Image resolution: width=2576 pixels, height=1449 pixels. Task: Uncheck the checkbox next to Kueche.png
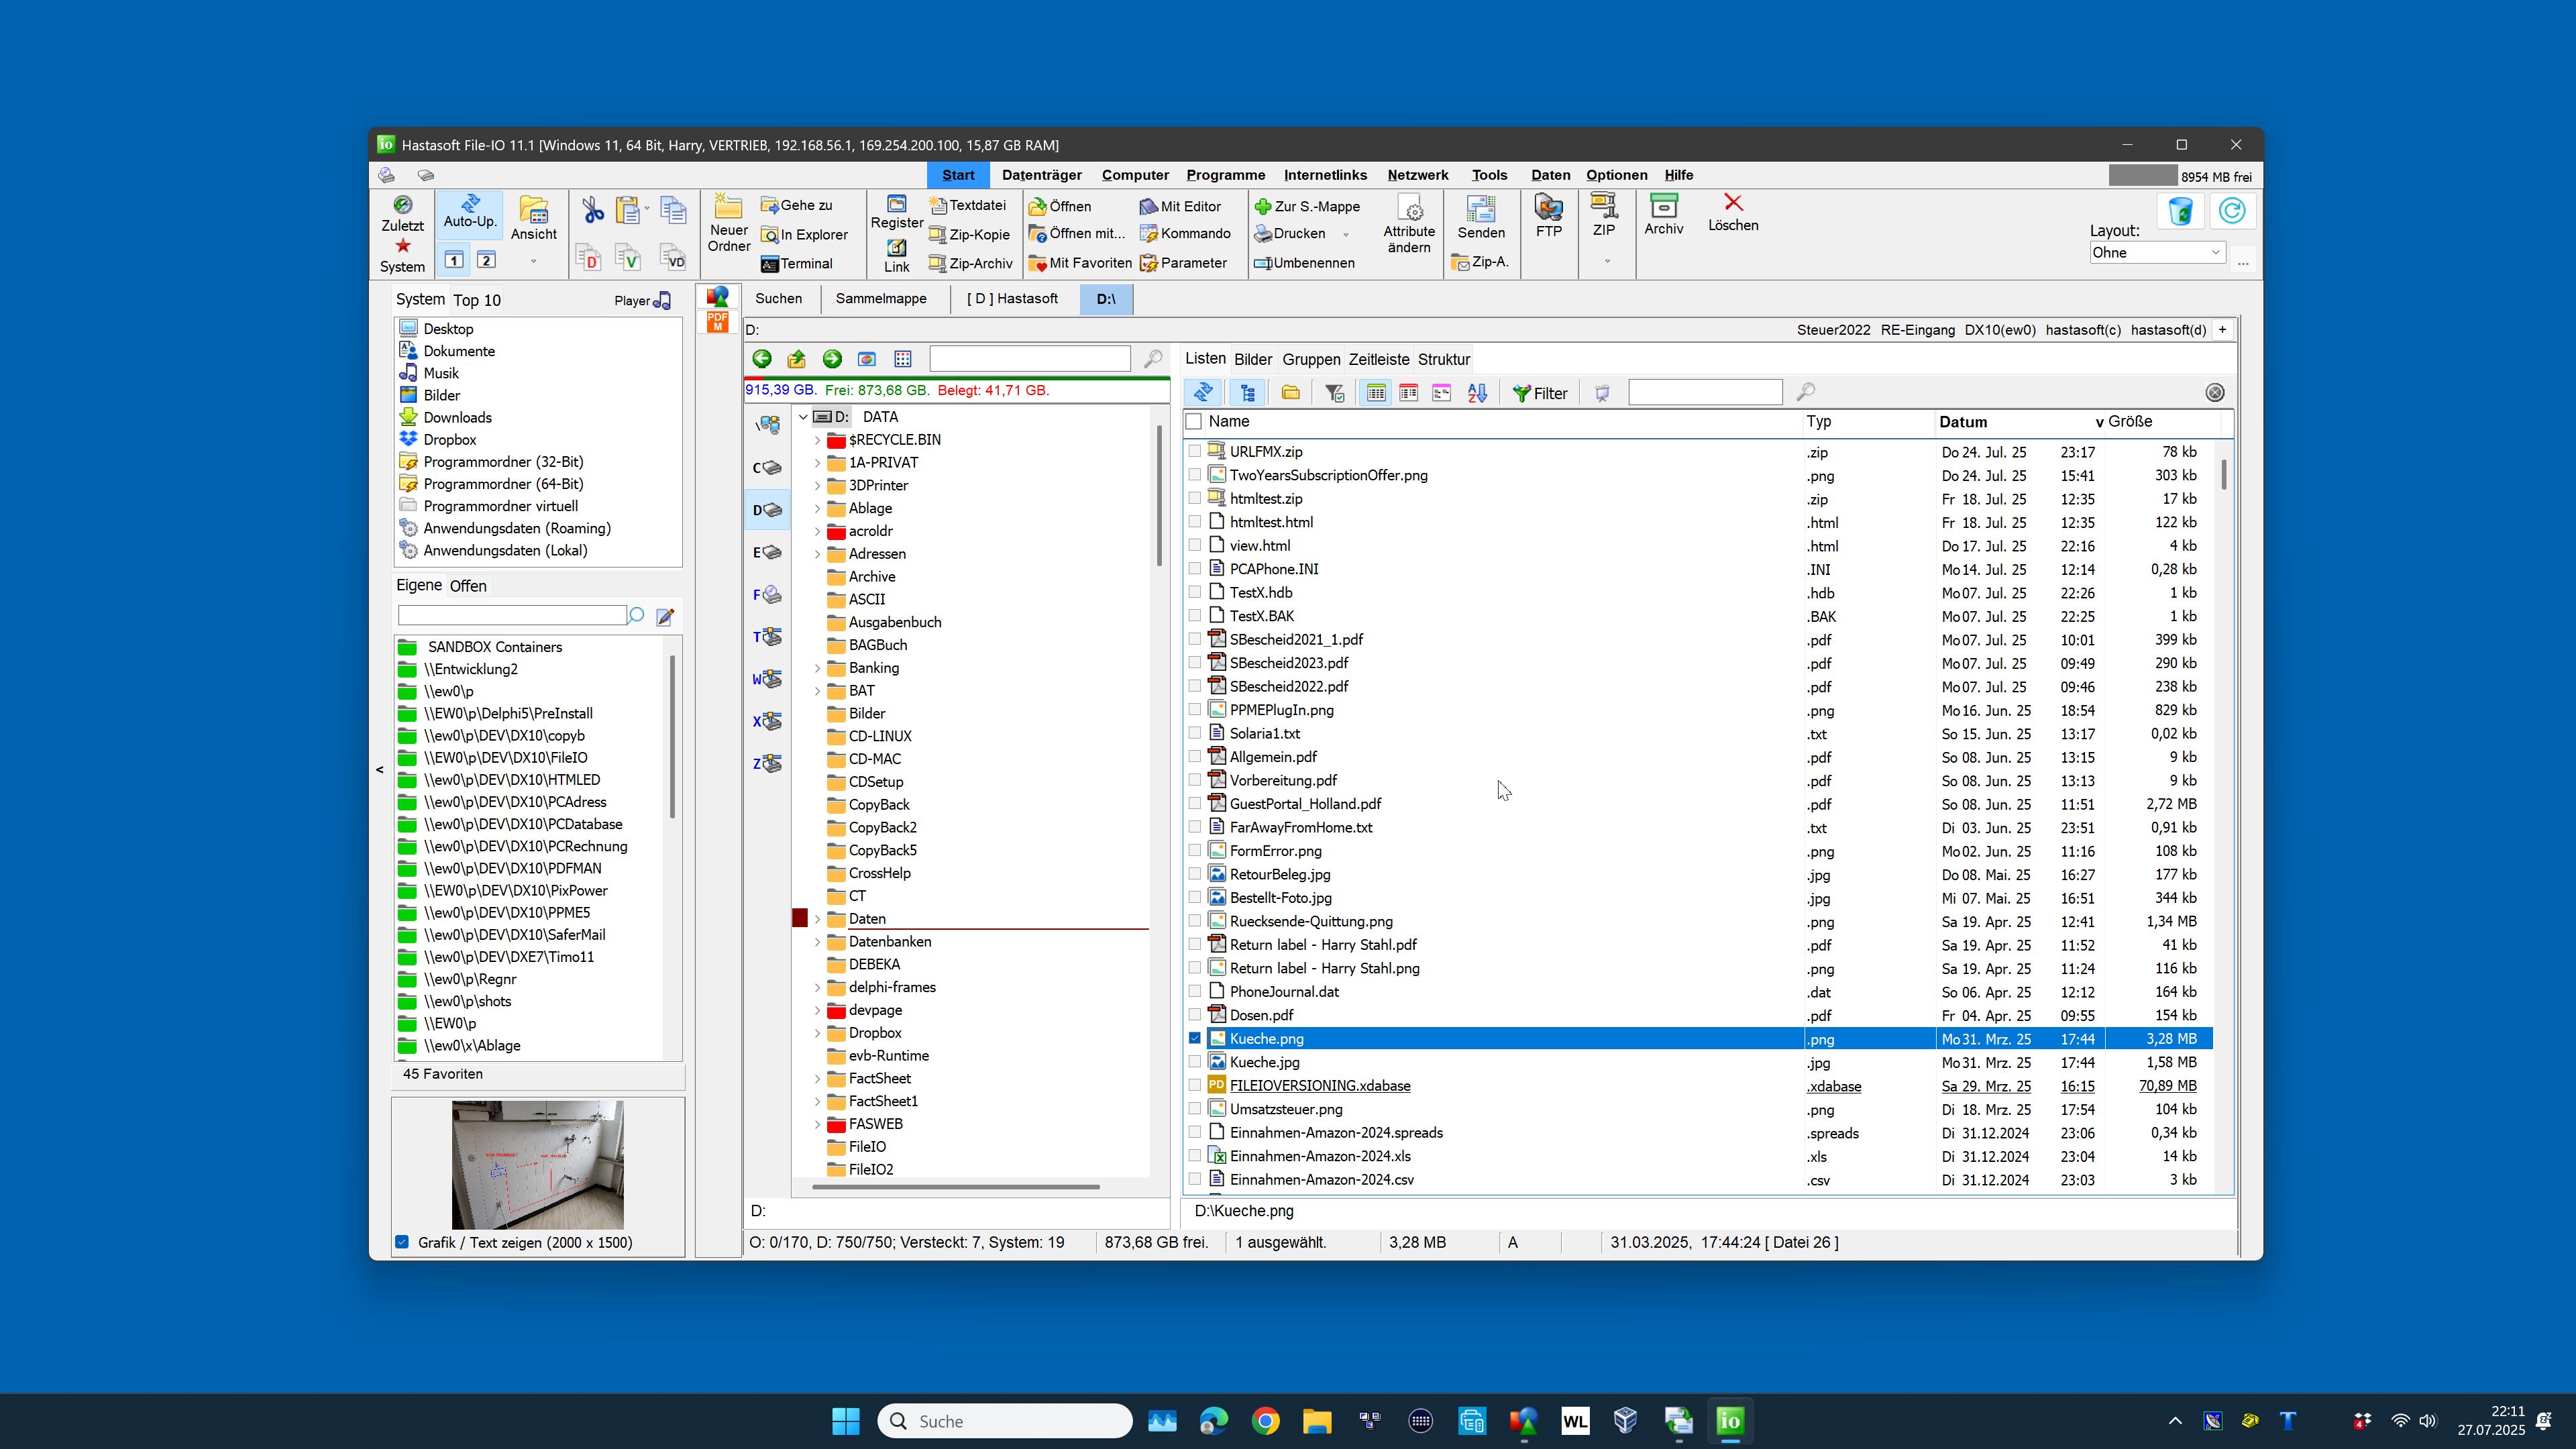(x=1195, y=1038)
